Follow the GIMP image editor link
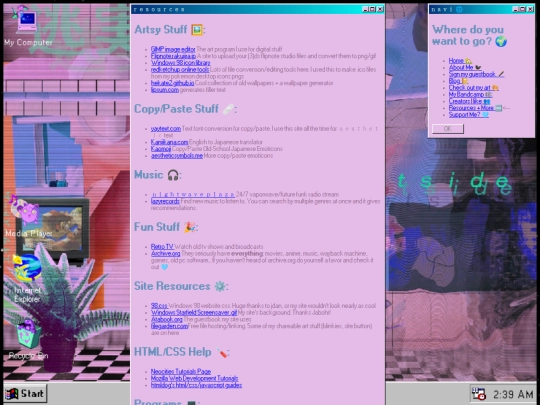540x405 pixels. coord(173,49)
